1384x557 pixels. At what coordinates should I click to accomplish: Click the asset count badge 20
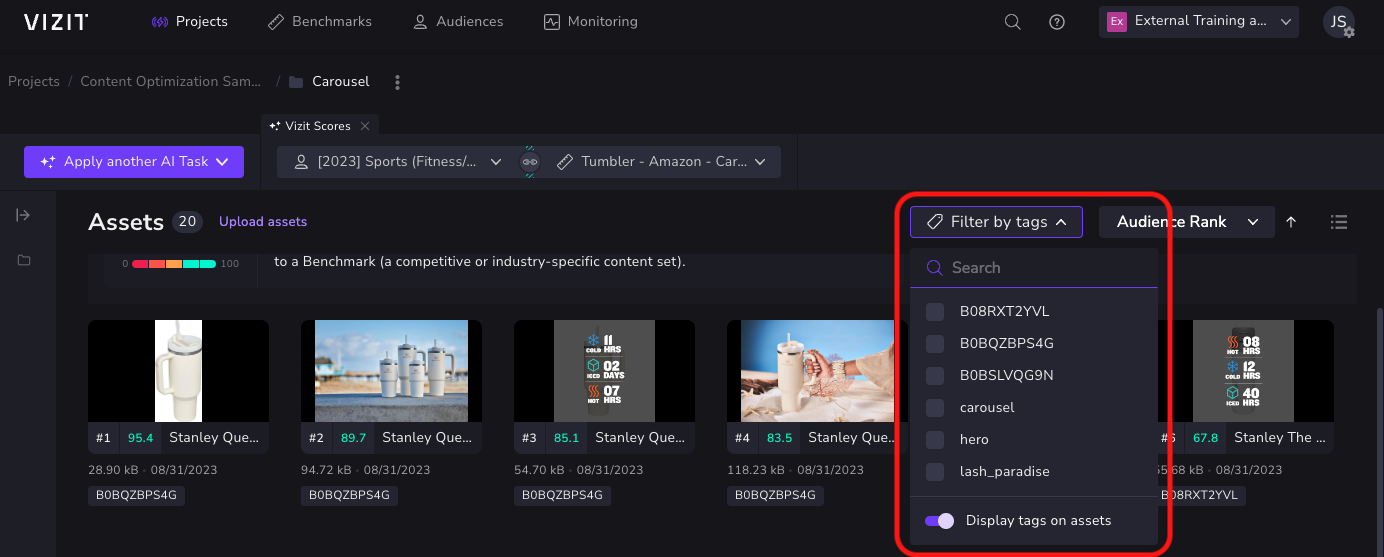click(x=187, y=222)
